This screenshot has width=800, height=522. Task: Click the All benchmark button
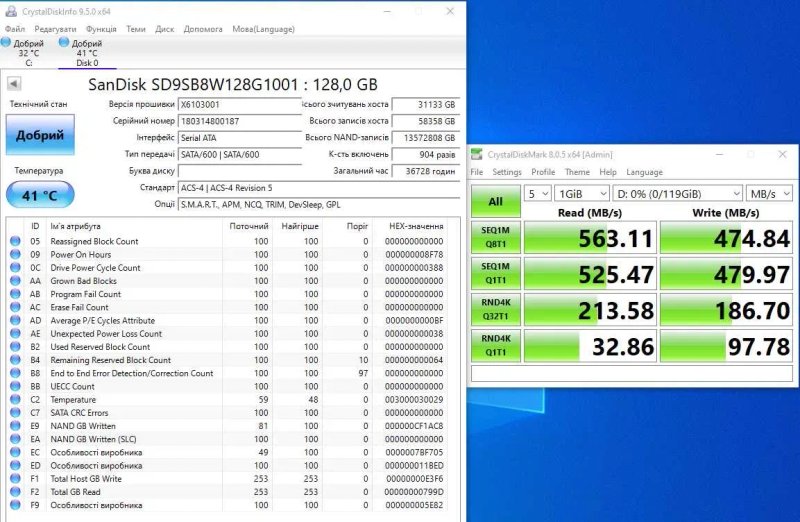tap(495, 201)
